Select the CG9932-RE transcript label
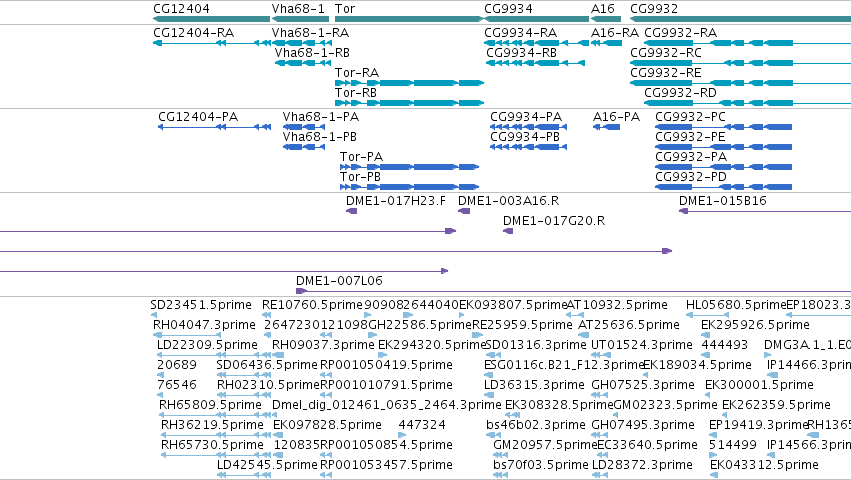 click(666, 73)
